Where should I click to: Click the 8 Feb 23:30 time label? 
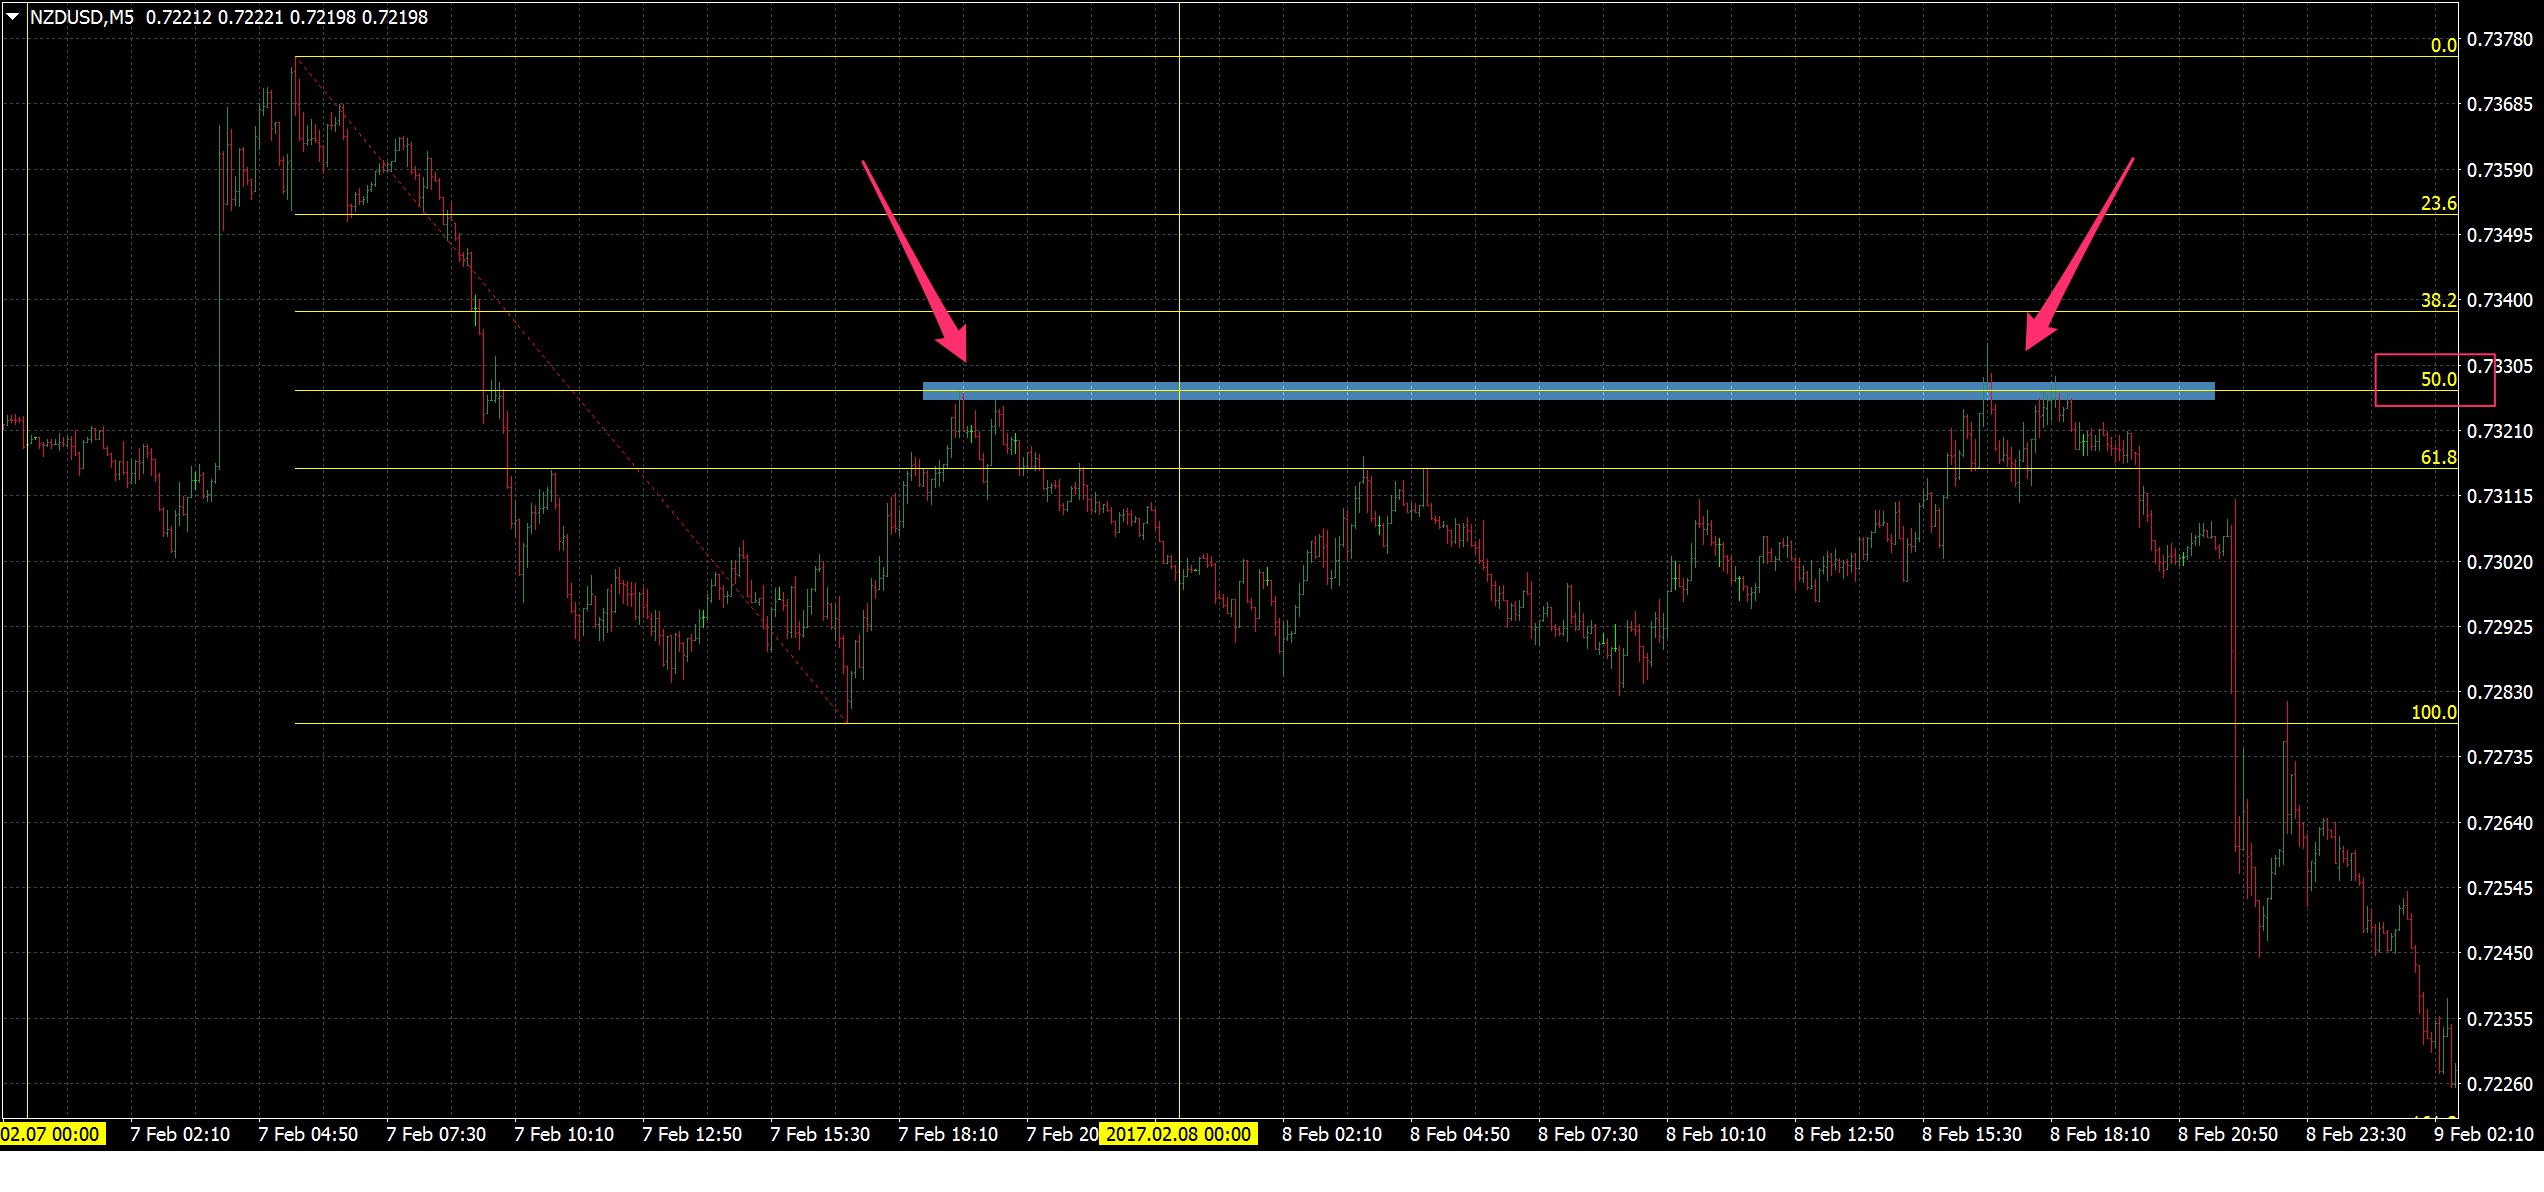pyautogui.click(x=2356, y=1134)
